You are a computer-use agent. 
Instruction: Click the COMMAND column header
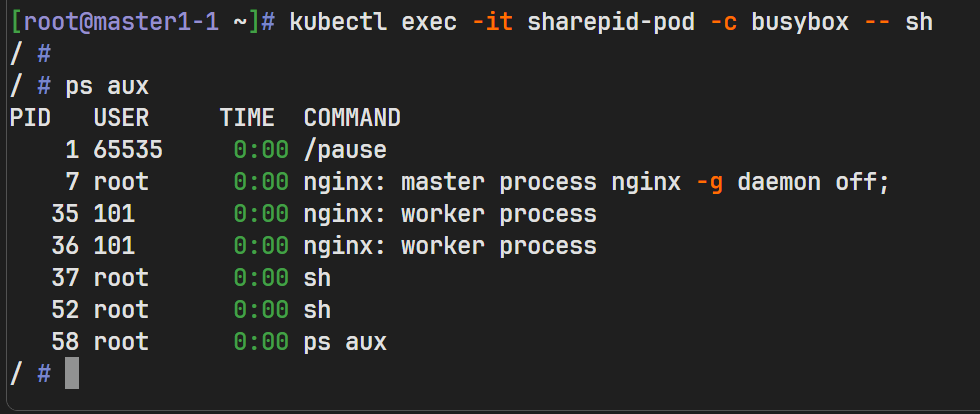352,118
